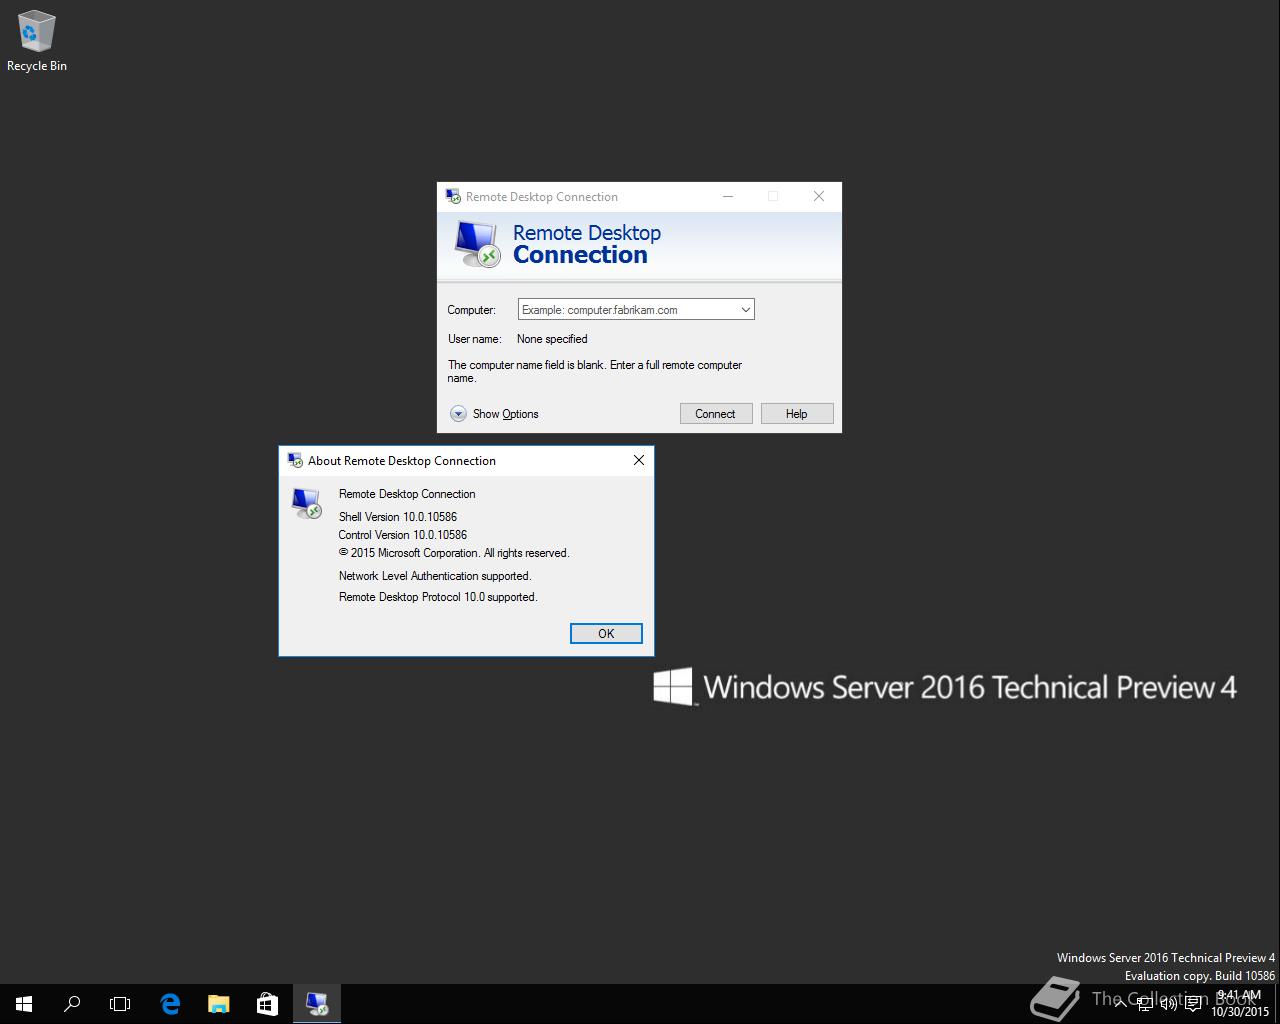1280x1024 pixels.
Task: Click the computer icon in About dialog
Action: click(x=307, y=503)
